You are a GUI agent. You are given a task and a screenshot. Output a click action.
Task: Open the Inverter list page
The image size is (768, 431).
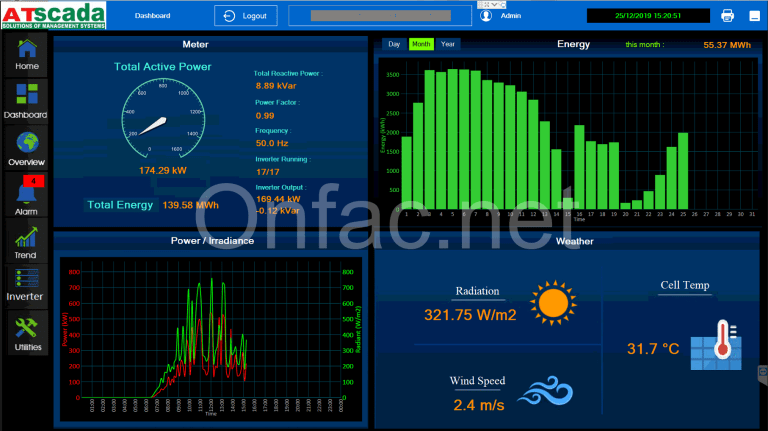point(27,284)
